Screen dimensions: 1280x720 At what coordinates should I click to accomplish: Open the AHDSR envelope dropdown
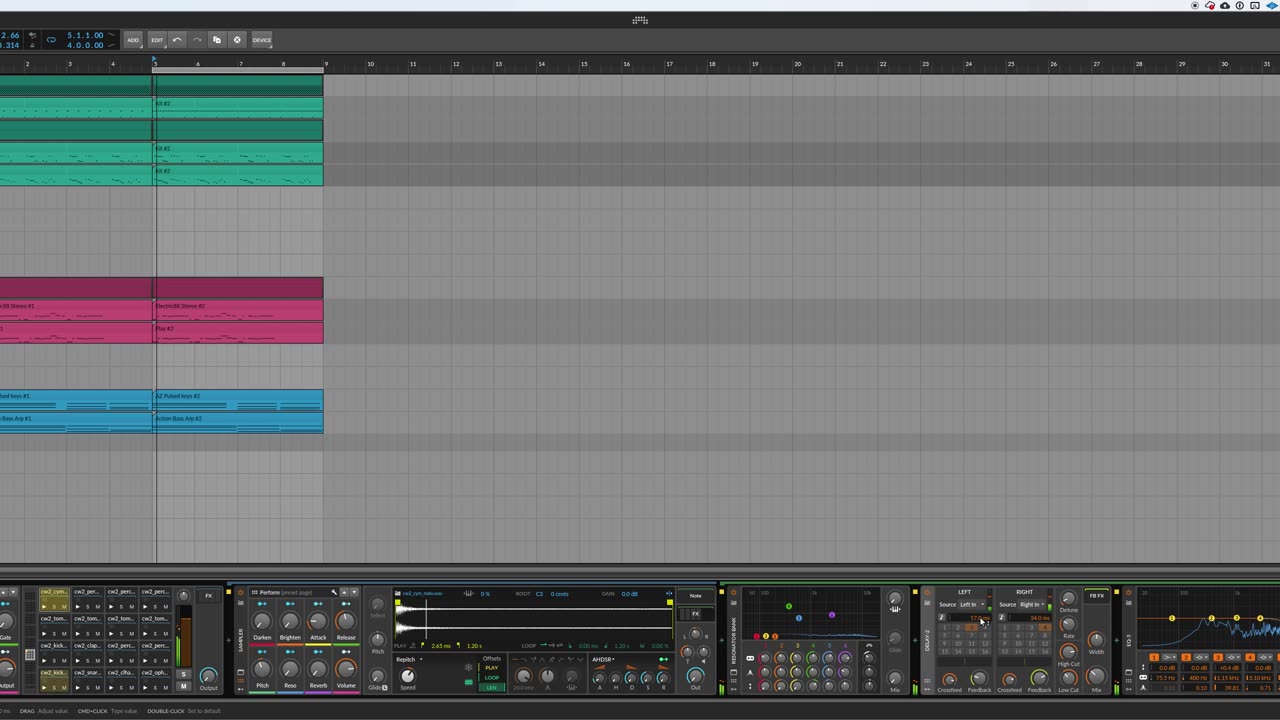pos(603,660)
